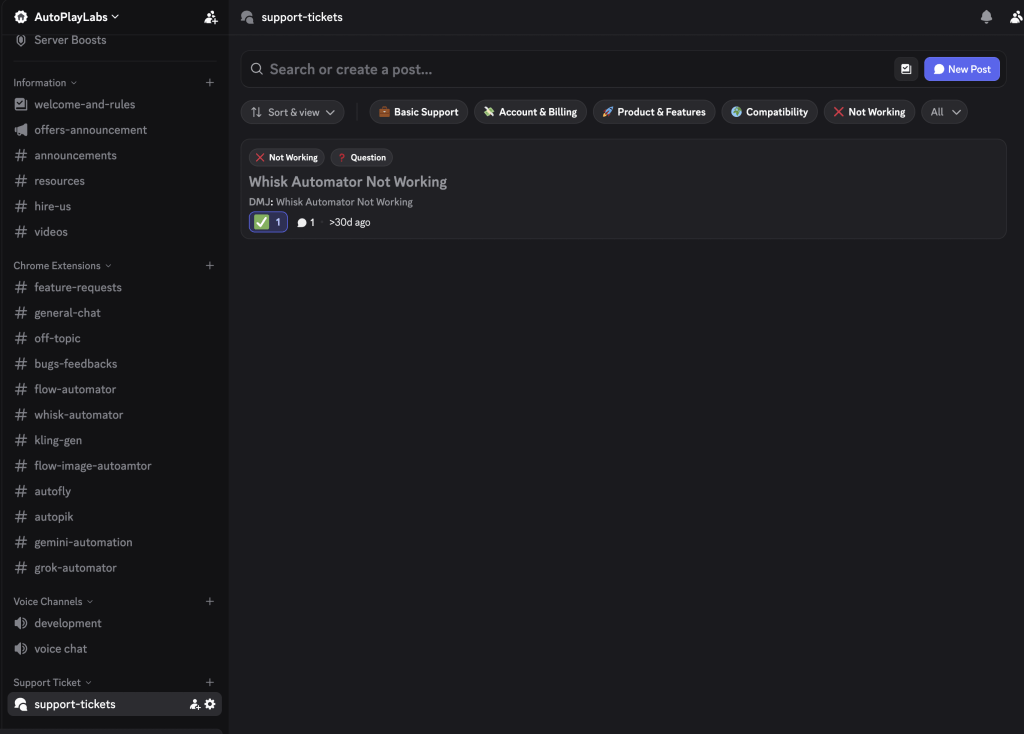Open support-tickets channel settings gear

(210, 704)
